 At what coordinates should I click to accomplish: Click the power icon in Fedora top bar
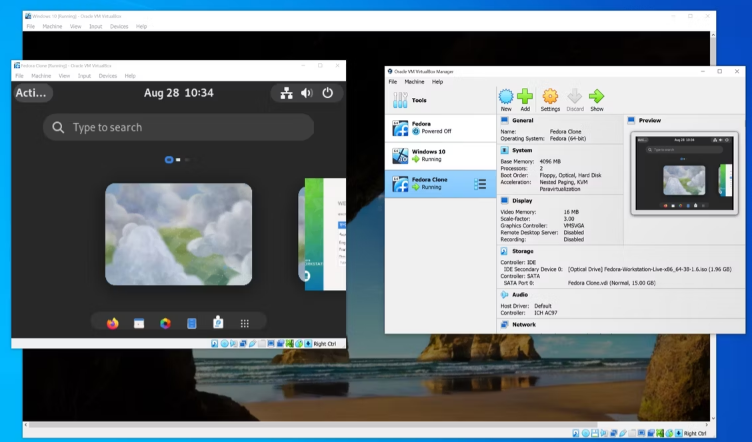pos(328,93)
